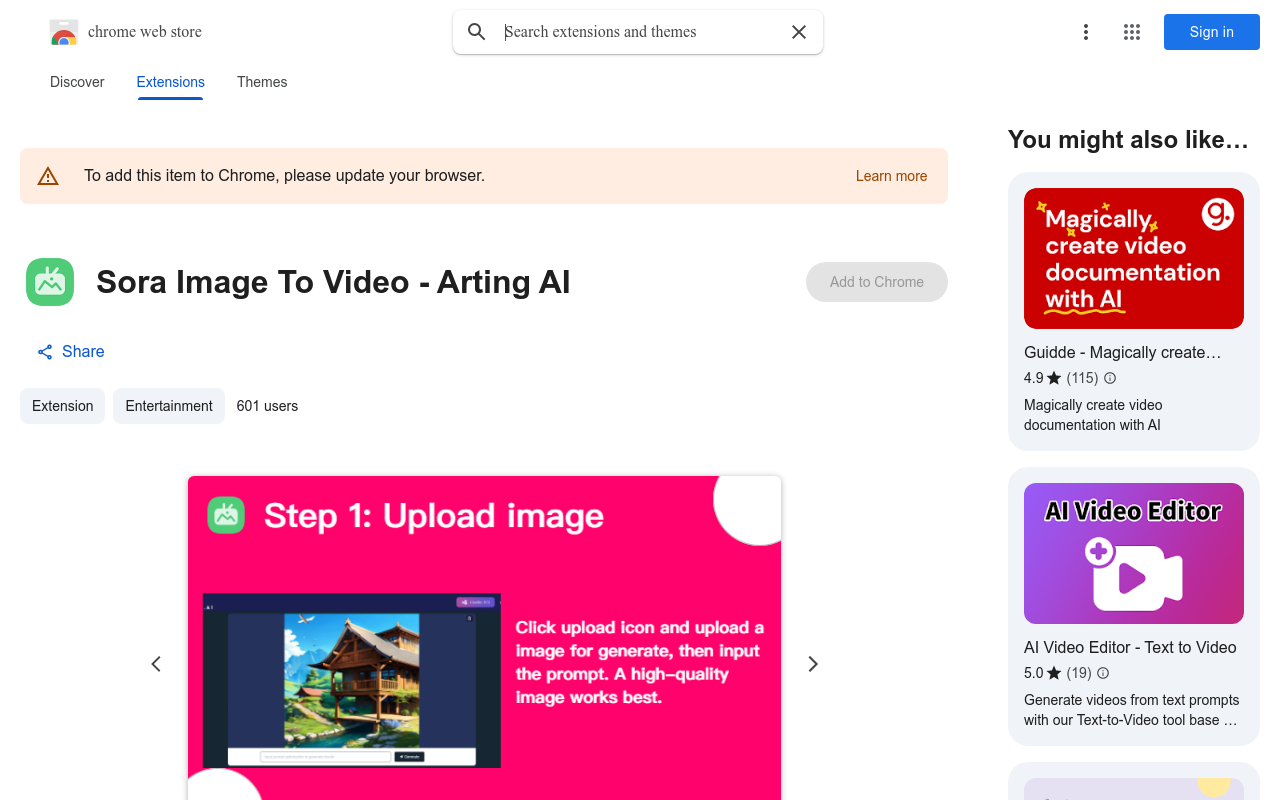Image resolution: width=1280 pixels, height=800 pixels.
Task: Click the You might also like… heading
Action: 1128,140
